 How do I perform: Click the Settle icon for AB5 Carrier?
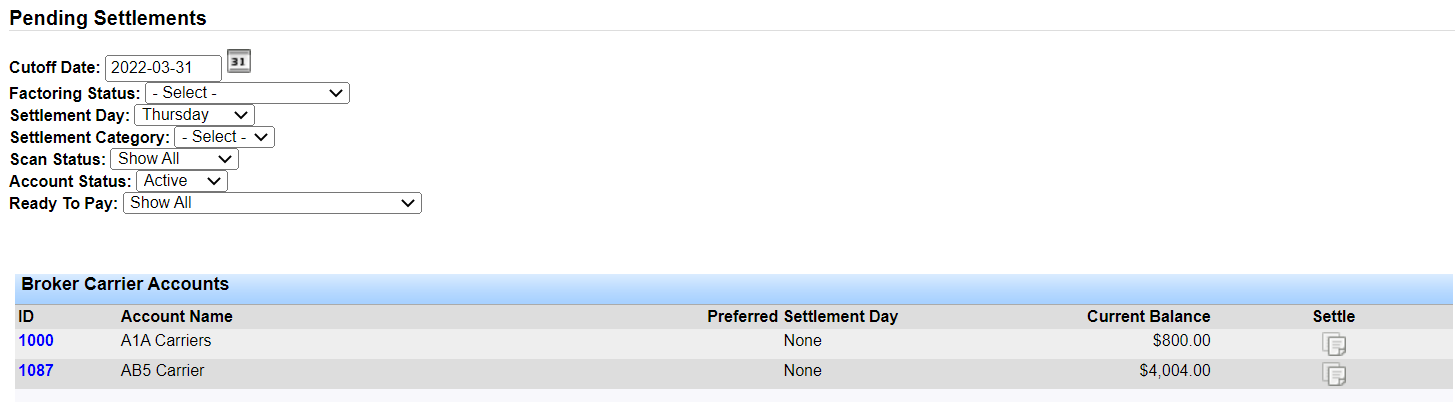(1334, 374)
